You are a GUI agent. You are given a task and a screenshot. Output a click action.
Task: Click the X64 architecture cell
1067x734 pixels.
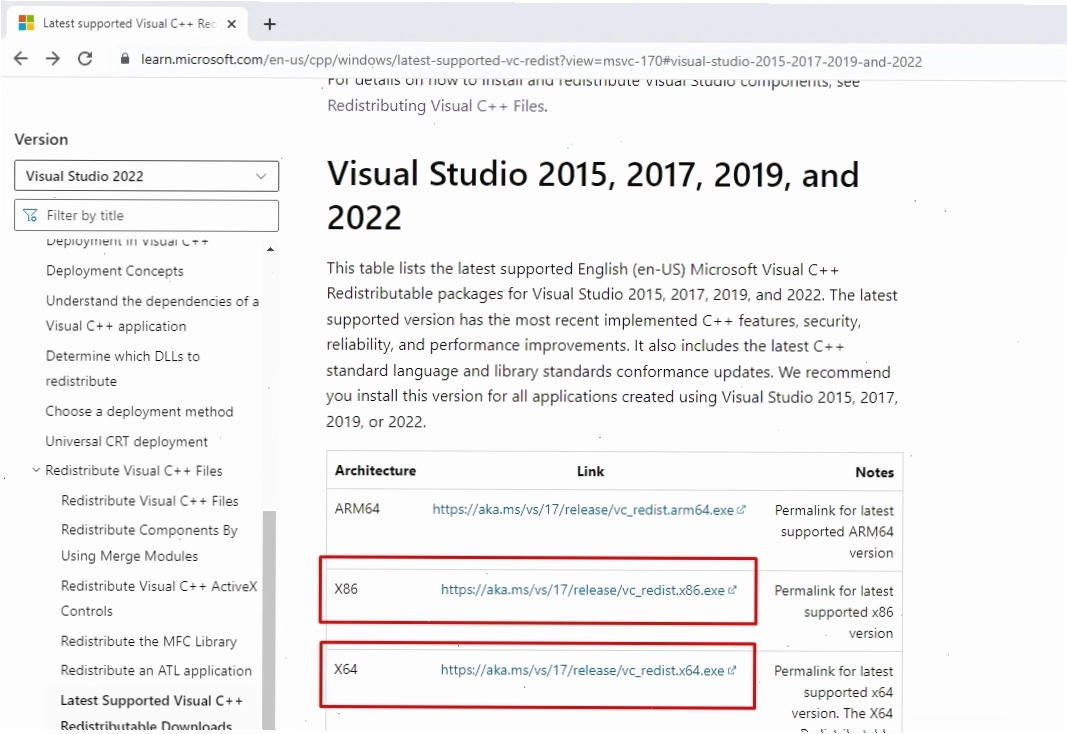(x=346, y=669)
